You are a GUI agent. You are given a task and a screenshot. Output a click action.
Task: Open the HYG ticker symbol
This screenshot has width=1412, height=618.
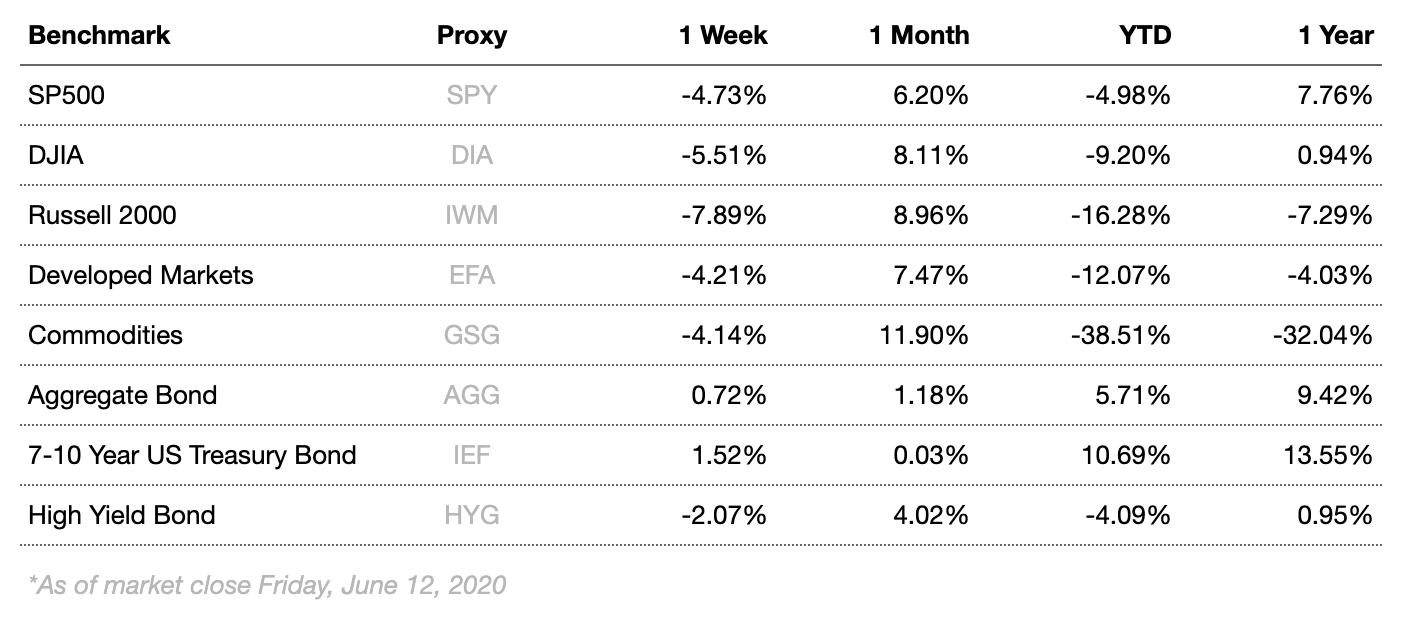[x=471, y=516]
